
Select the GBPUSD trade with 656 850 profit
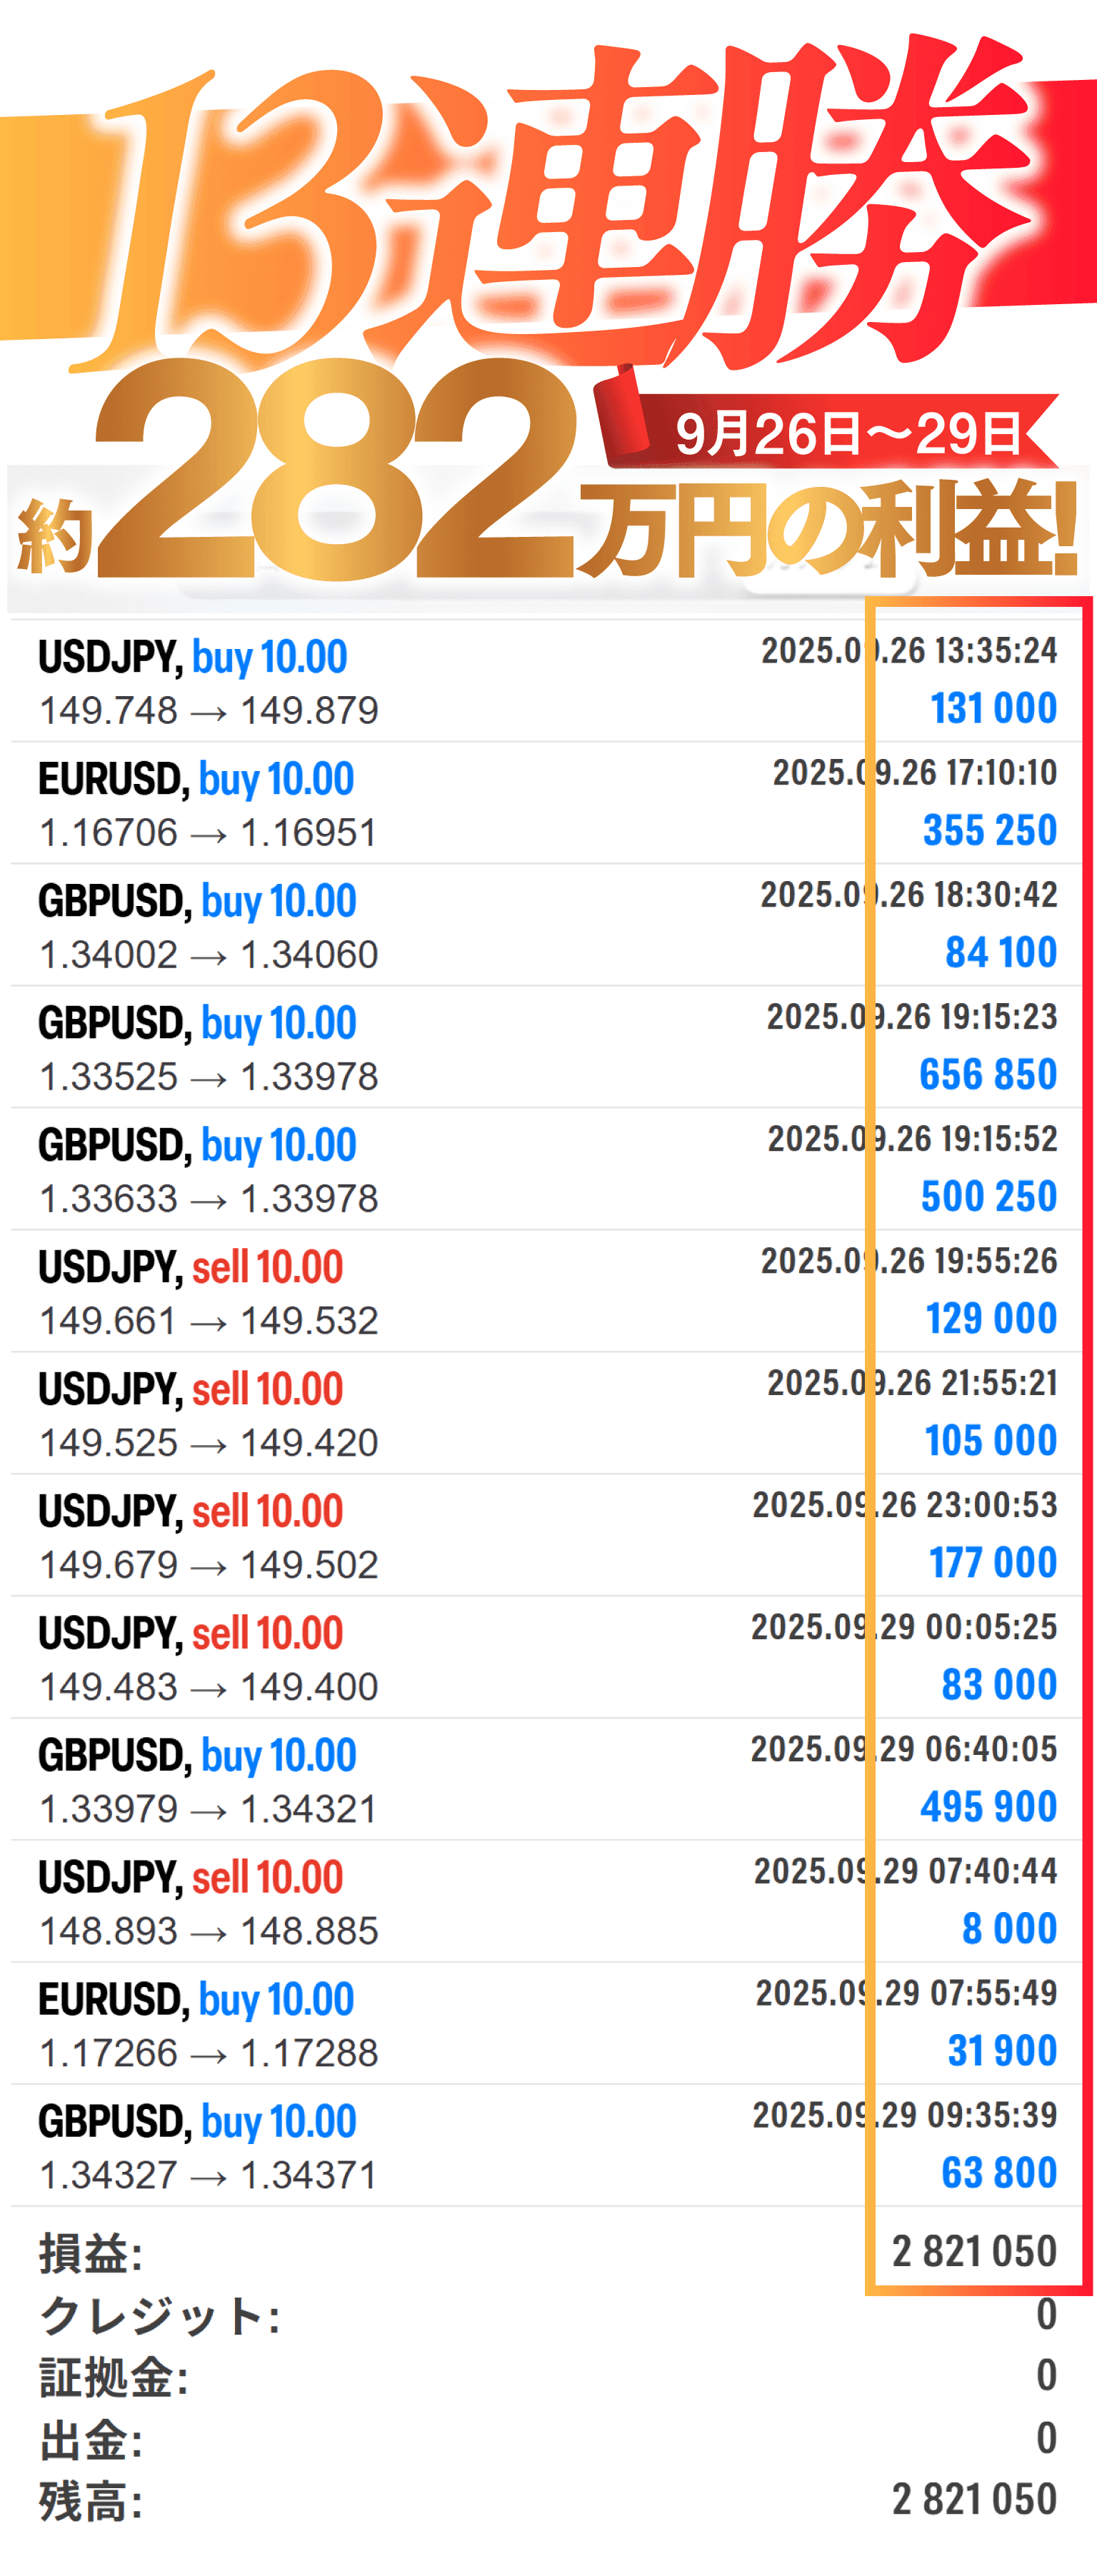click(400, 1048)
